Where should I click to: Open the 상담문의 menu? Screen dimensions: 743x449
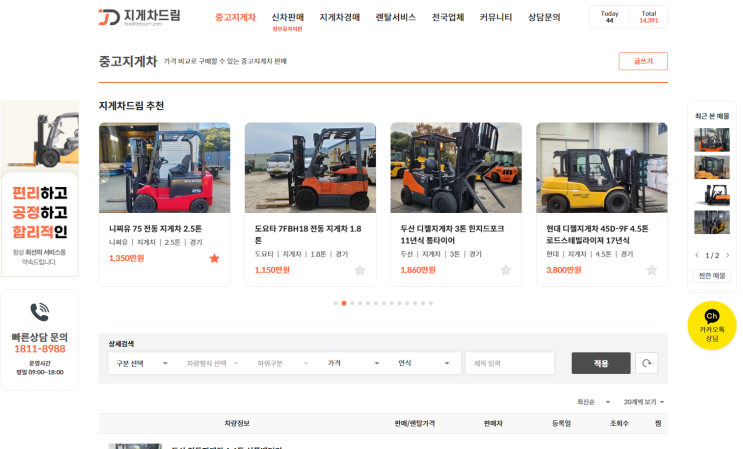tap(544, 18)
